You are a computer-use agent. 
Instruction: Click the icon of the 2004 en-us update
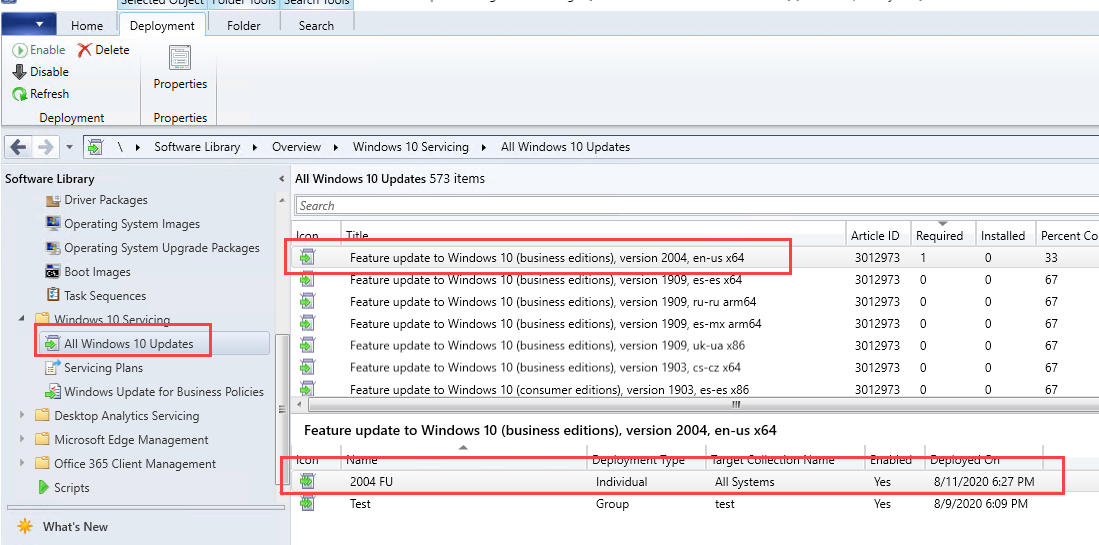tap(307, 257)
